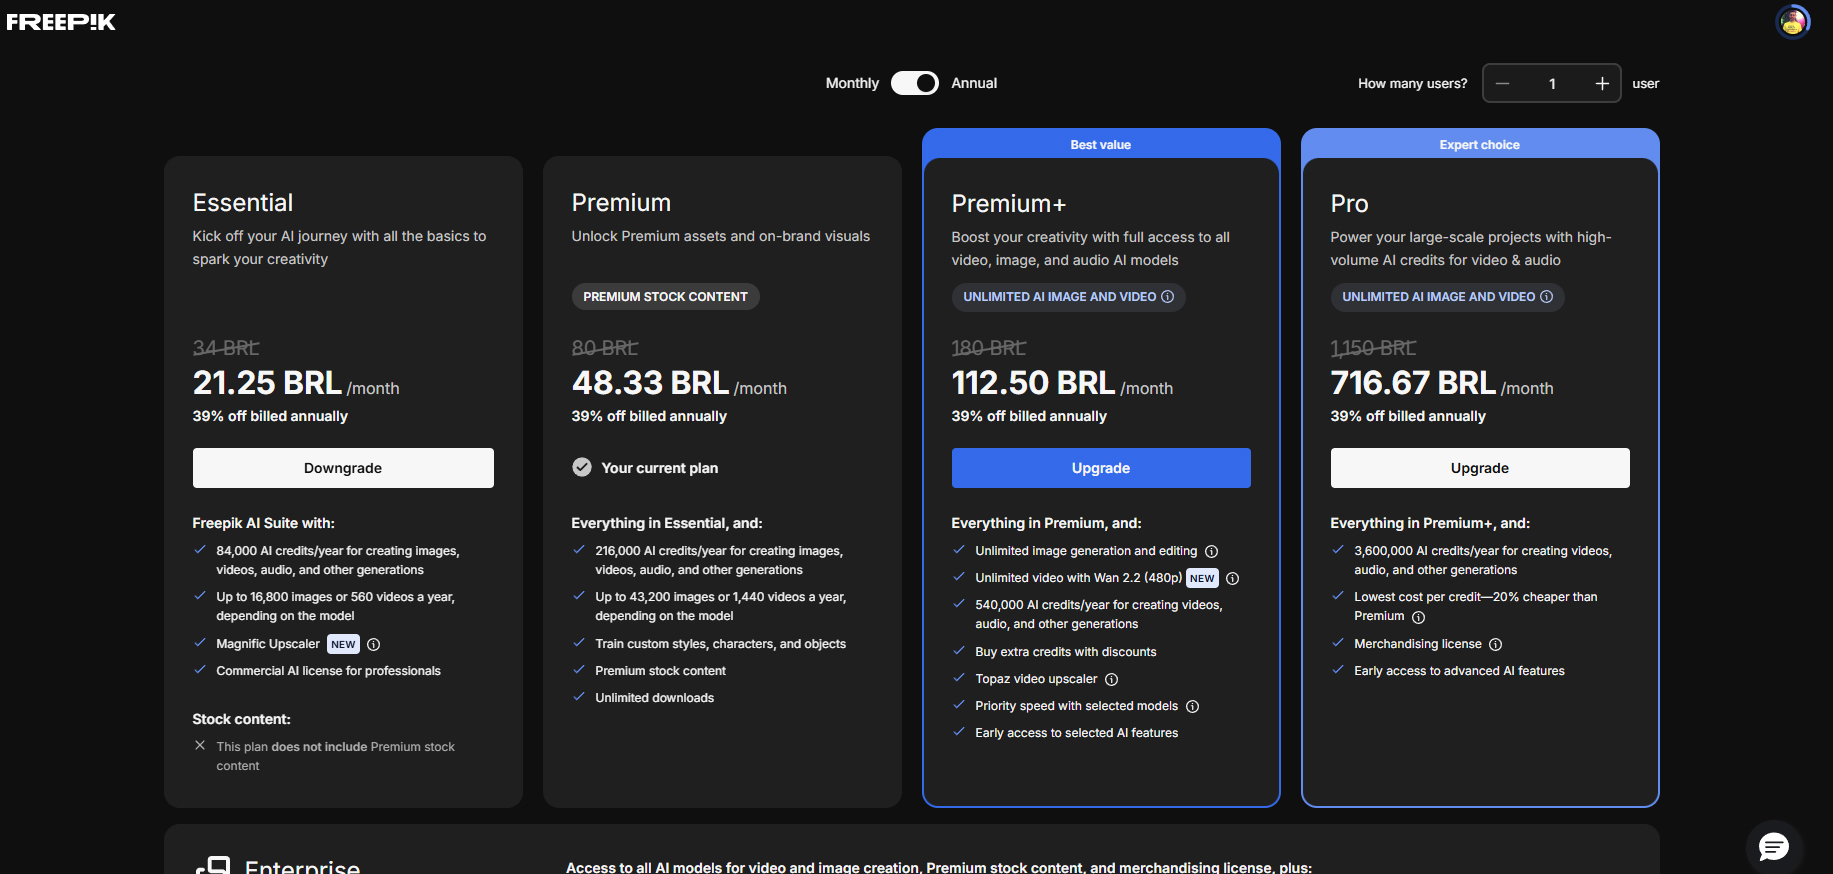Increase the number of users with plus

[x=1601, y=84]
